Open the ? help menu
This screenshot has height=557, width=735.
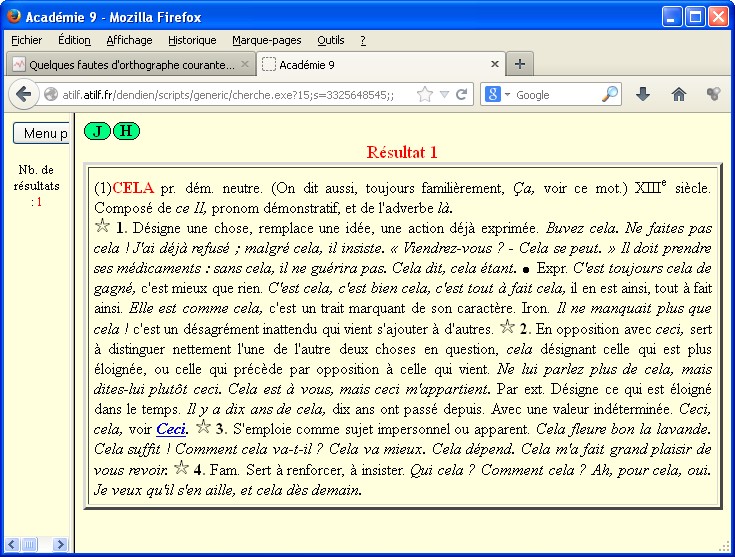click(363, 40)
